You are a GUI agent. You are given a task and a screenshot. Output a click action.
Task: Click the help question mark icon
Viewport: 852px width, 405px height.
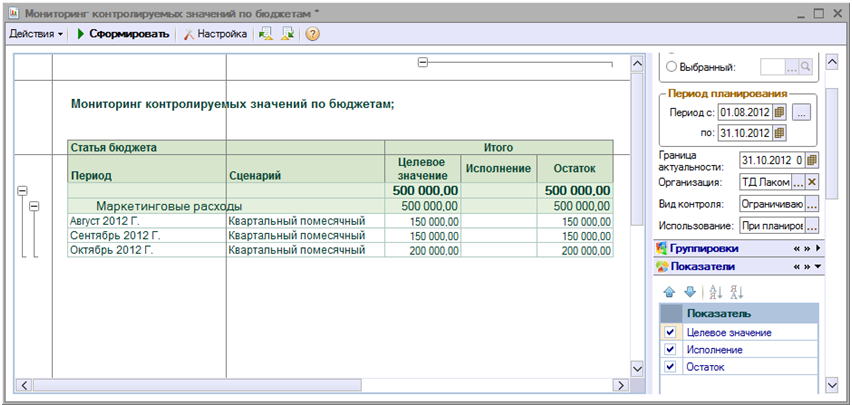[312, 33]
